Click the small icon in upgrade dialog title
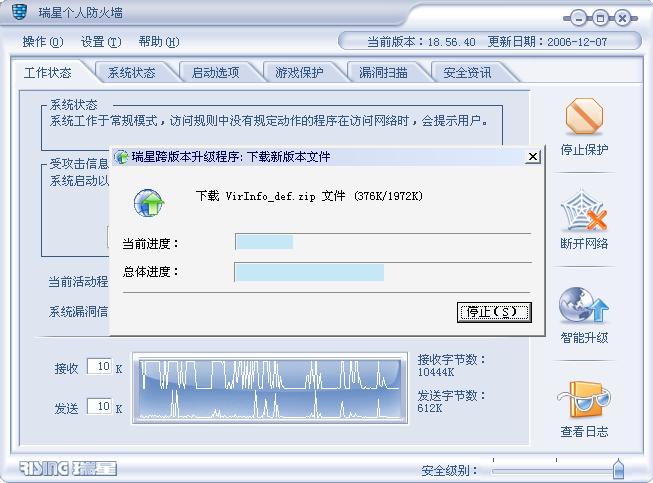Image resolution: width=653 pixels, height=483 pixels. [x=122, y=157]
